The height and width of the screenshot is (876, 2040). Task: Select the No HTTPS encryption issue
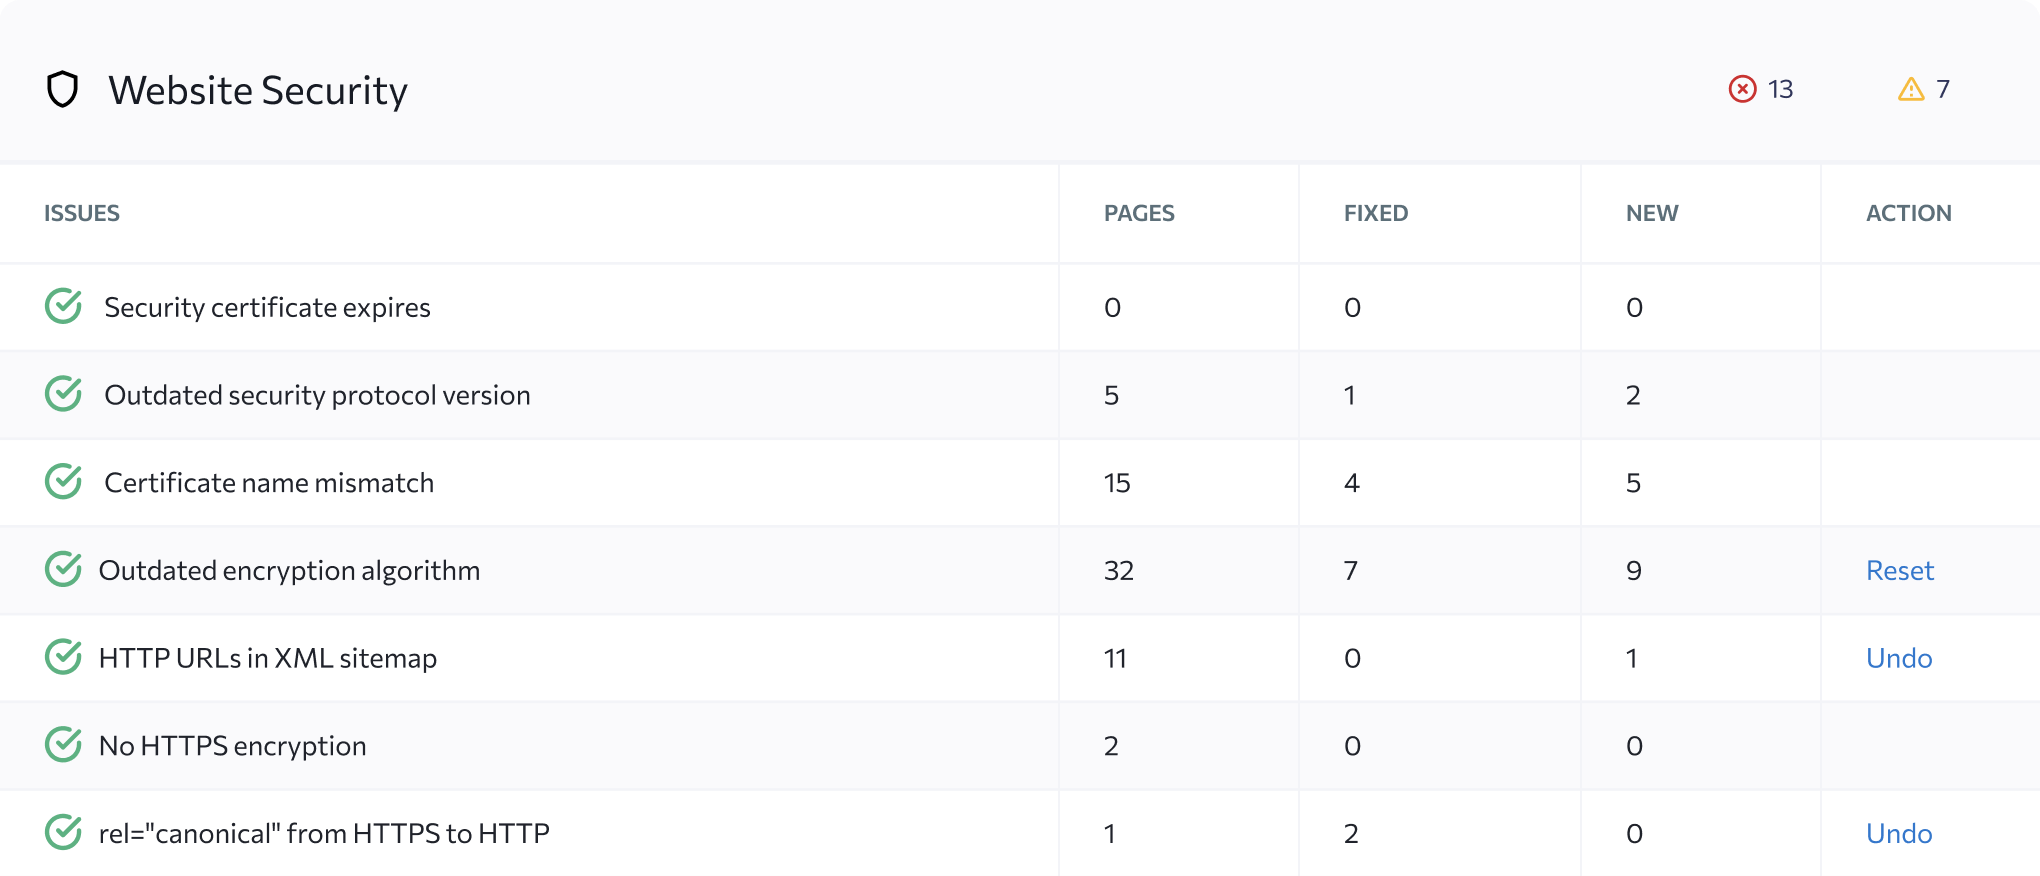(x=232, y=746)
